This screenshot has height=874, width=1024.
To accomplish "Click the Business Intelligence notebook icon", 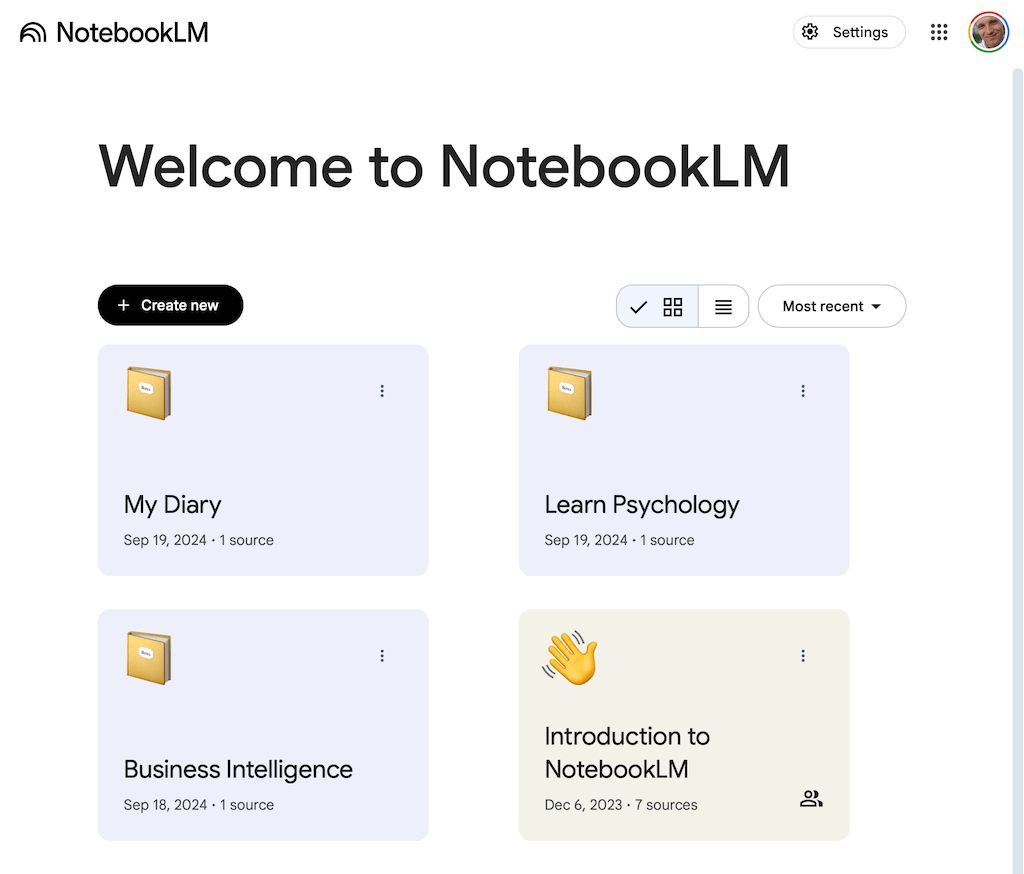I will [148, 657].
